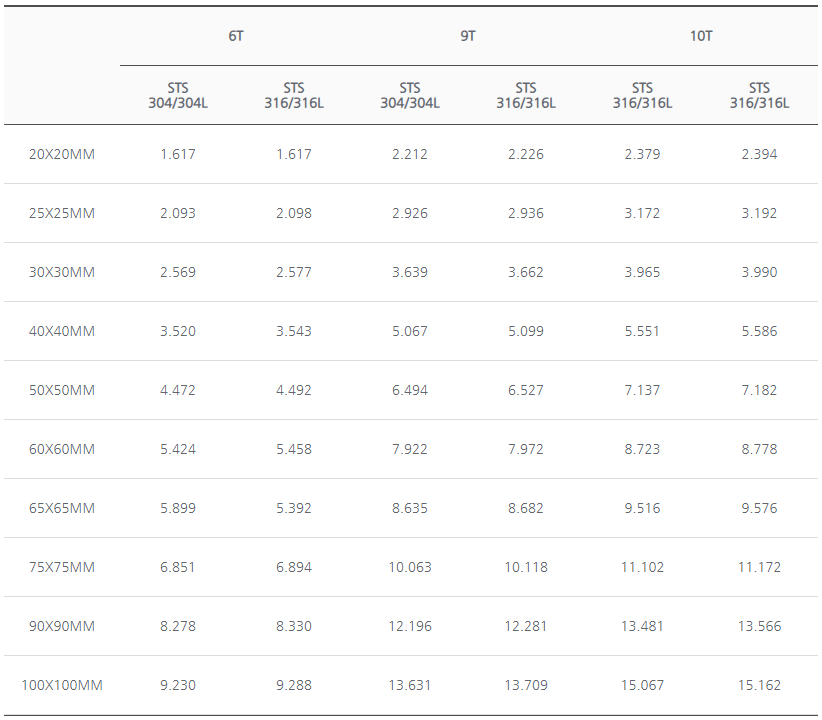Click the 9T column group header
This screenshot has height=720, width=822.
coord(468,36)
